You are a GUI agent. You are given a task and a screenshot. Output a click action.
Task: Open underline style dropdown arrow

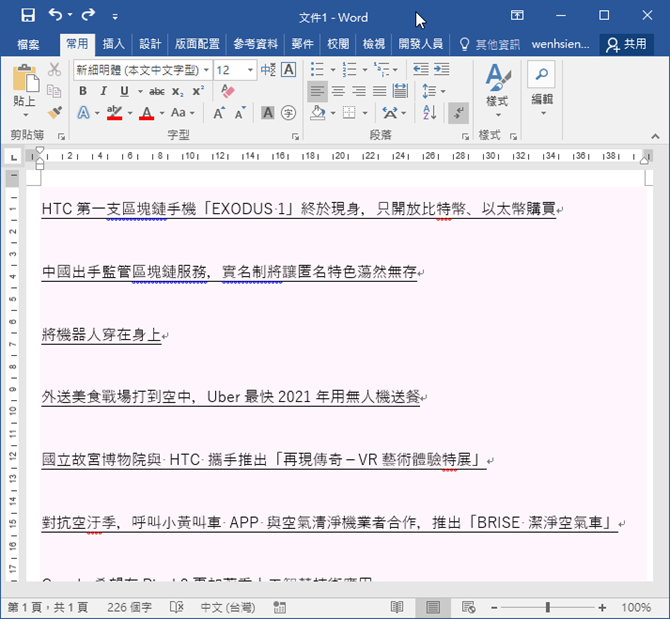coord(140,91)
